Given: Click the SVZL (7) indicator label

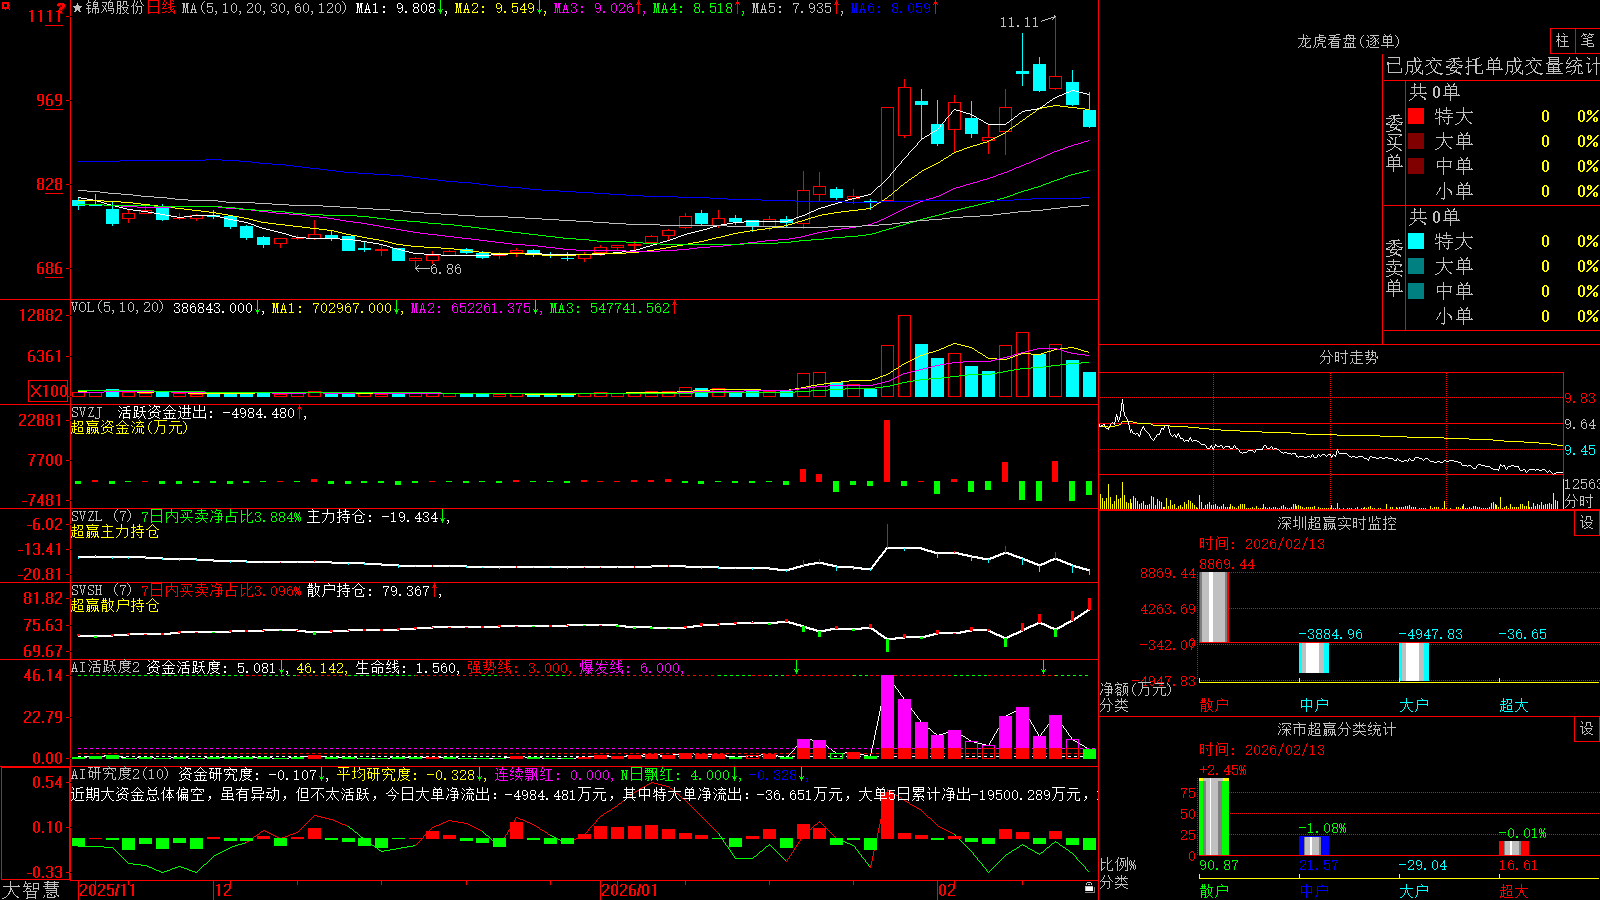Looking at the screenshot, I should click(x=101, y=517).
